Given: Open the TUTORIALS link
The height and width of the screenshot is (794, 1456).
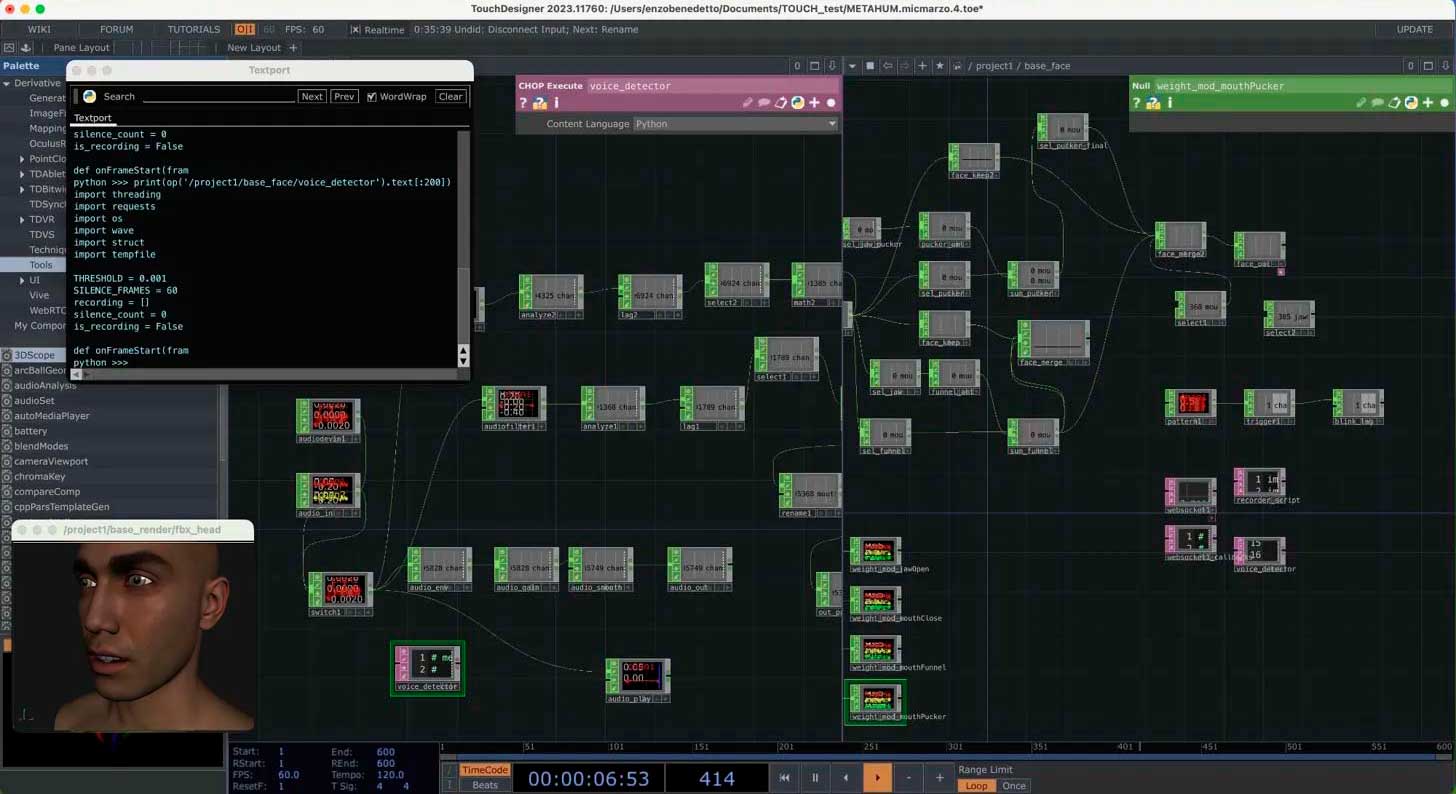Looking at the screenshot, I should pos(193,29).
